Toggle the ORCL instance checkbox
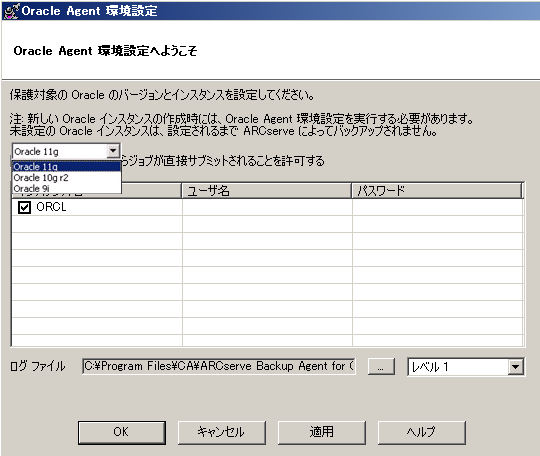 [24, 207]
